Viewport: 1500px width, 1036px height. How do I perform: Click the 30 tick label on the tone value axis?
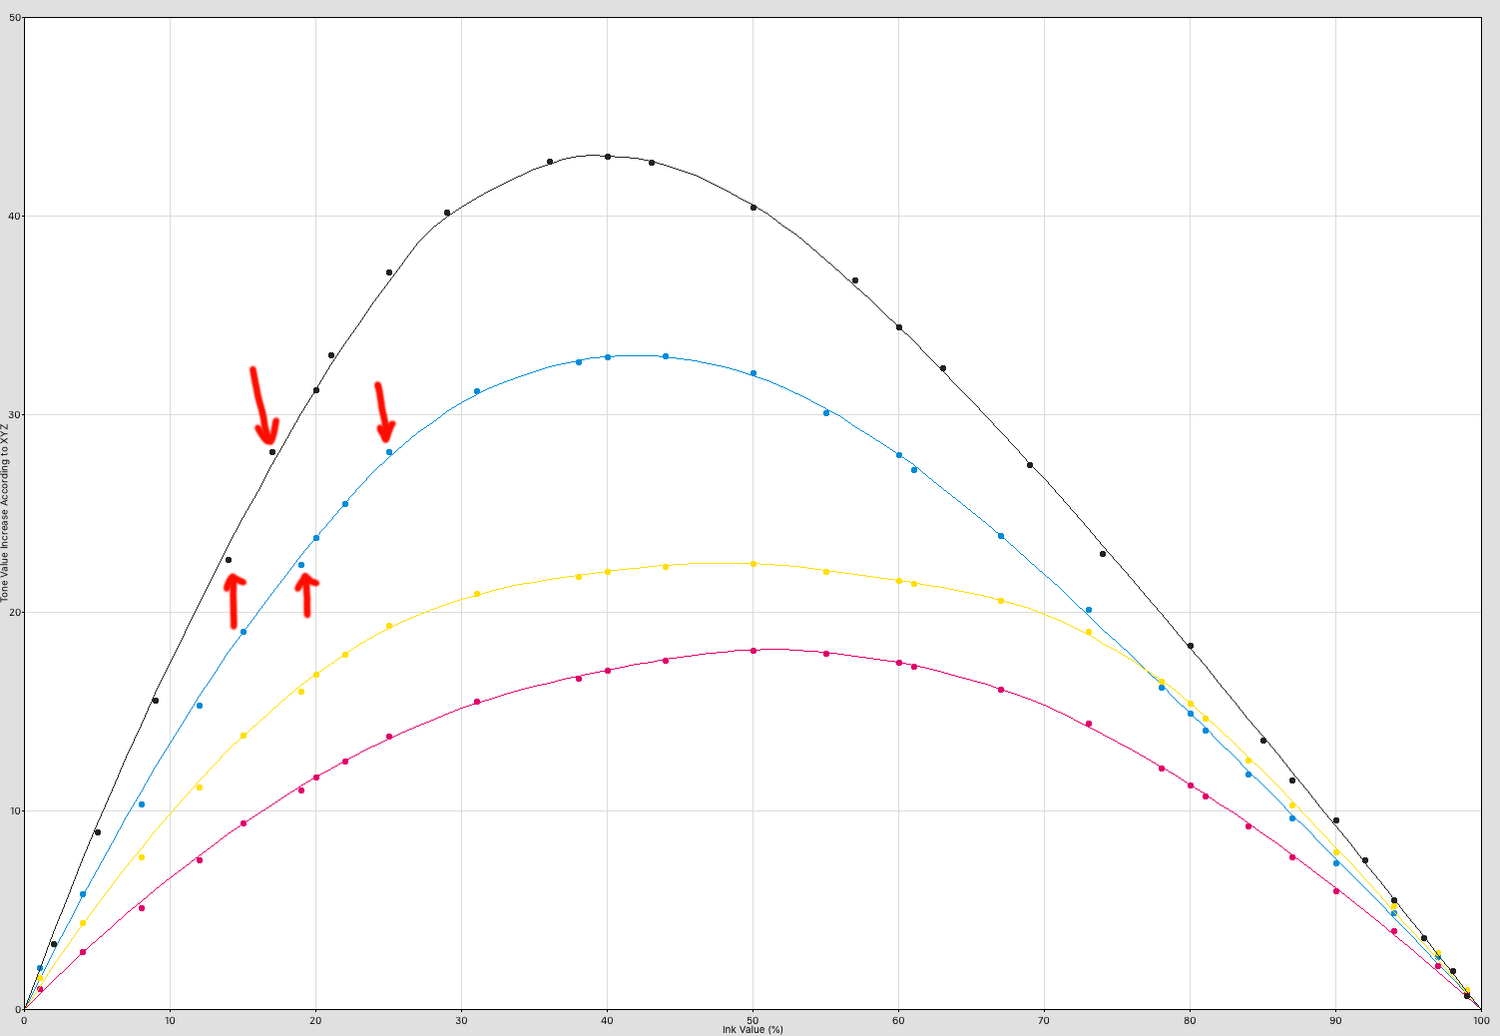coord(14,414)
